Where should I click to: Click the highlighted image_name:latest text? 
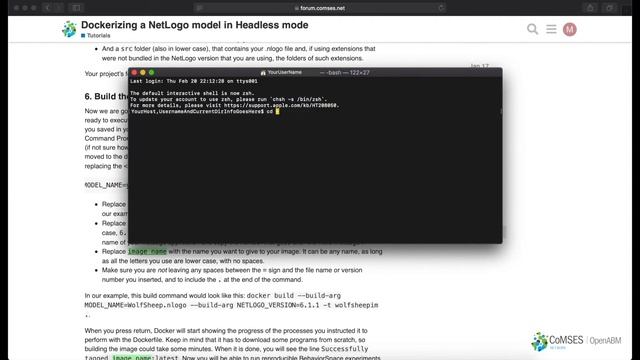tap(145, 358)
